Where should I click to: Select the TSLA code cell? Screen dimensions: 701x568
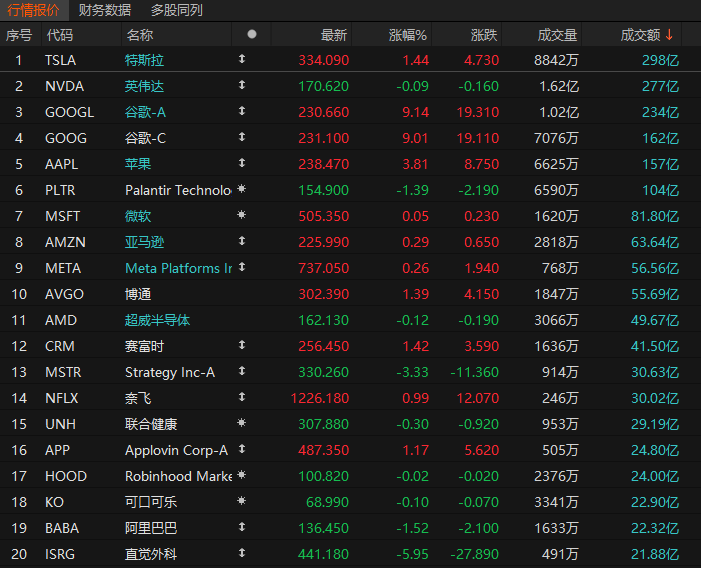pos(60,60)
